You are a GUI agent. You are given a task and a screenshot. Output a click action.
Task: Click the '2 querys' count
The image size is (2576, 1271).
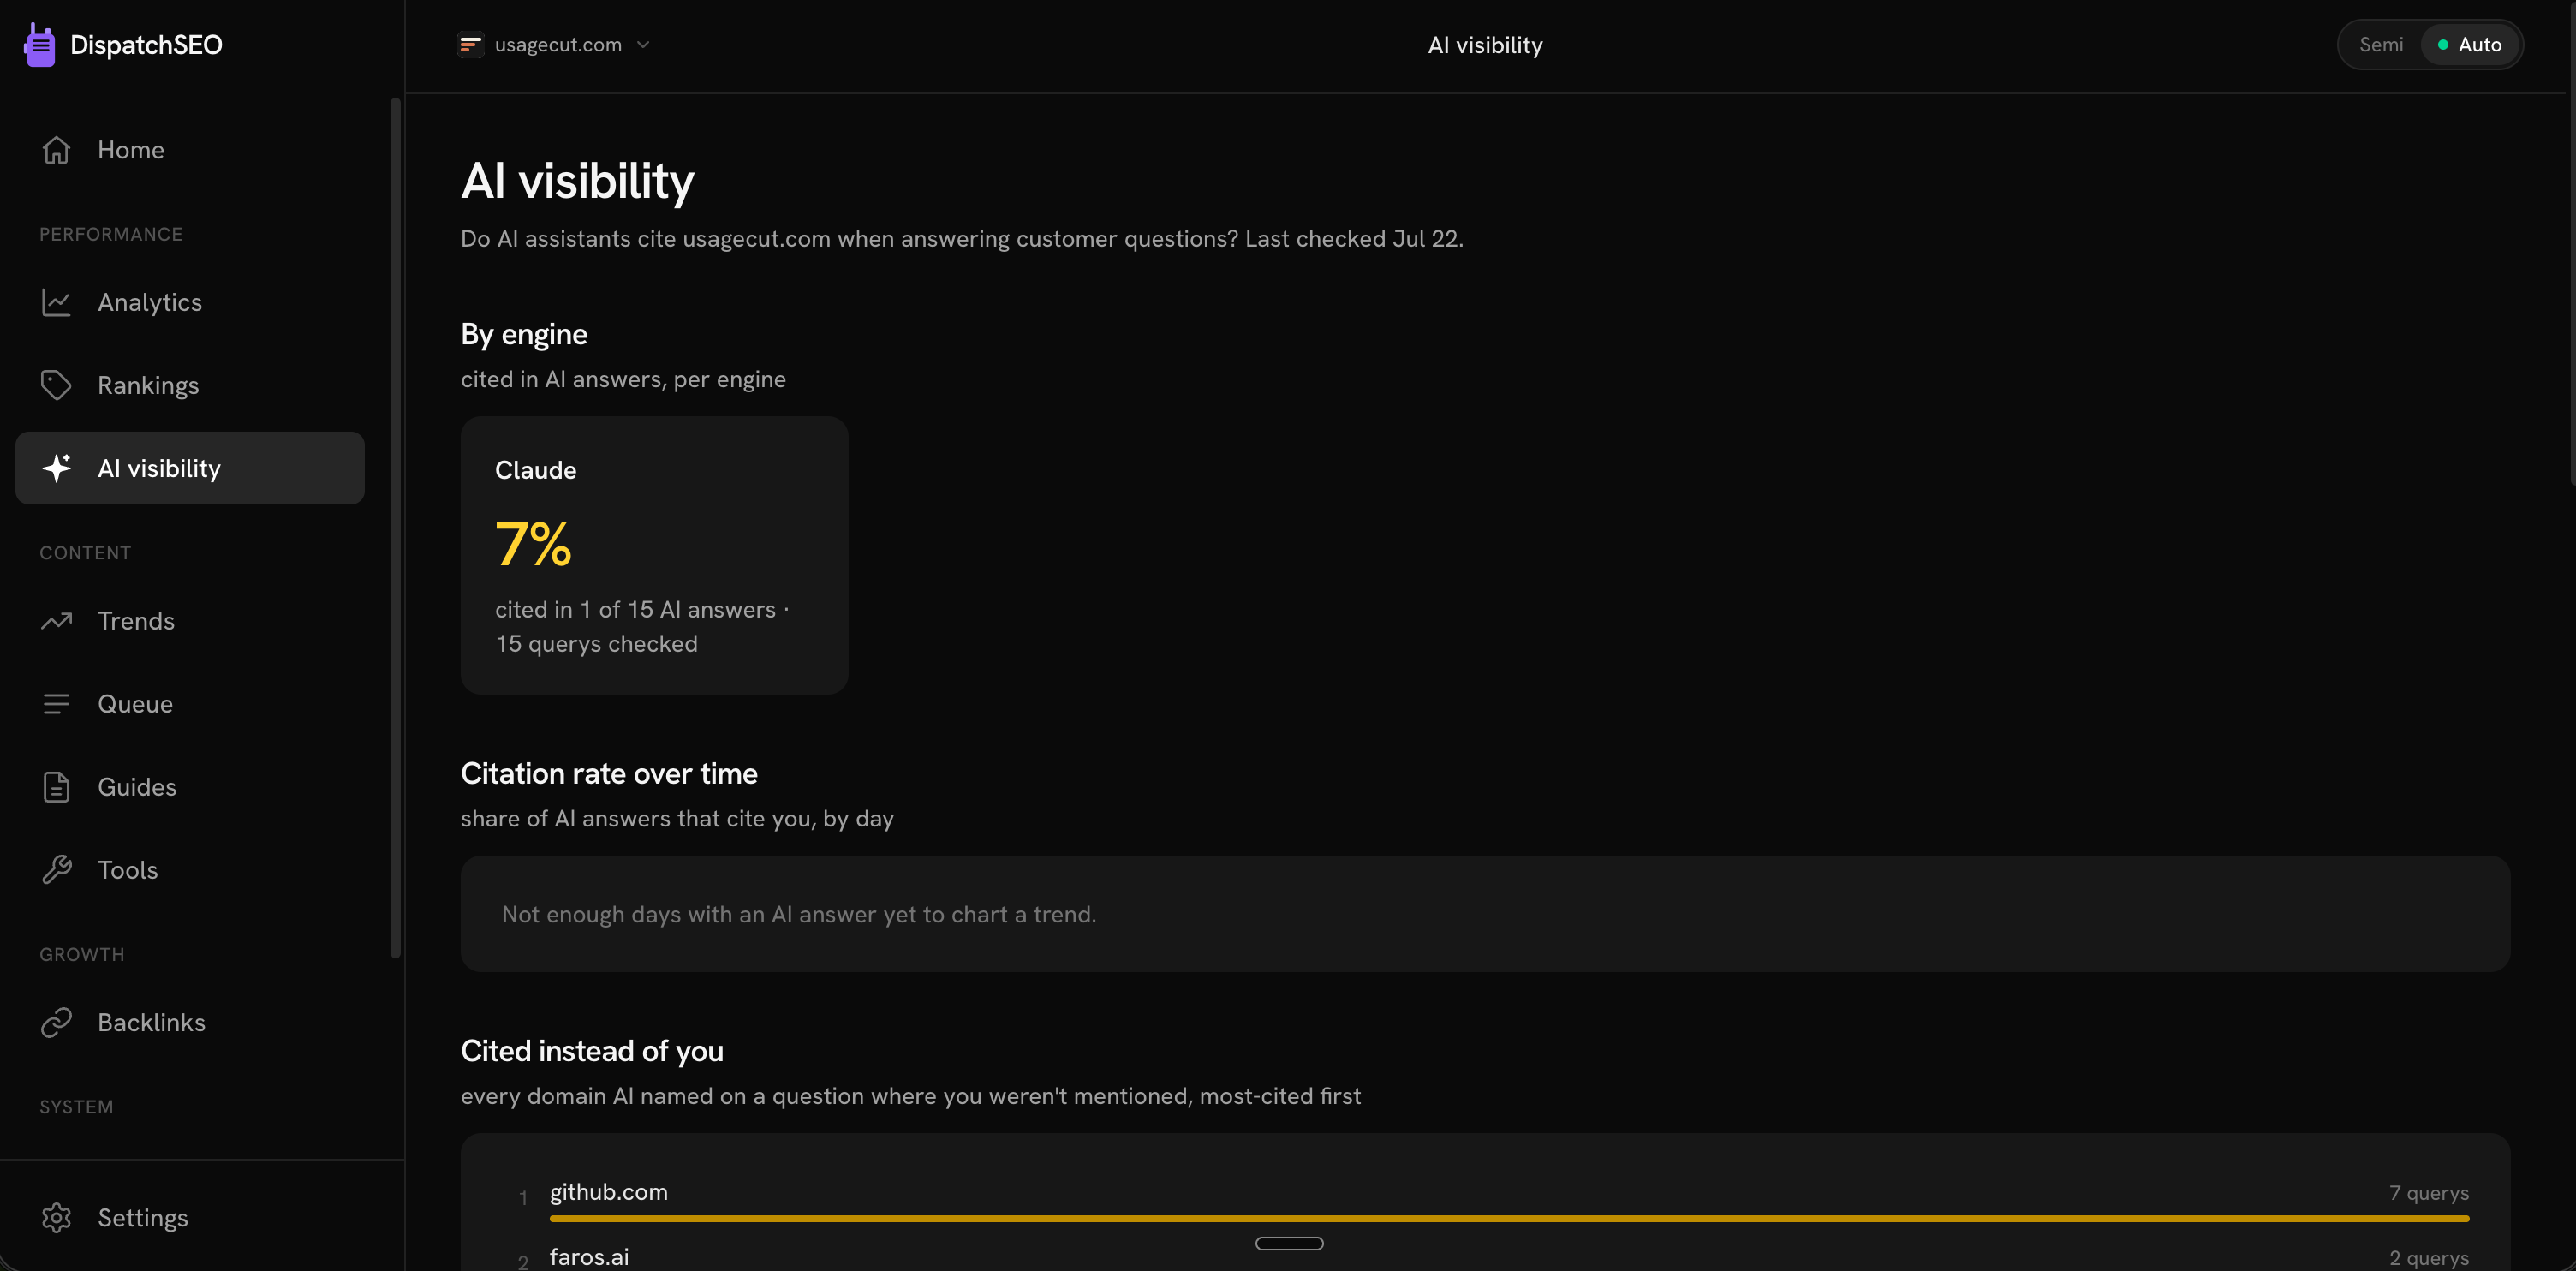point(2428,1257)
